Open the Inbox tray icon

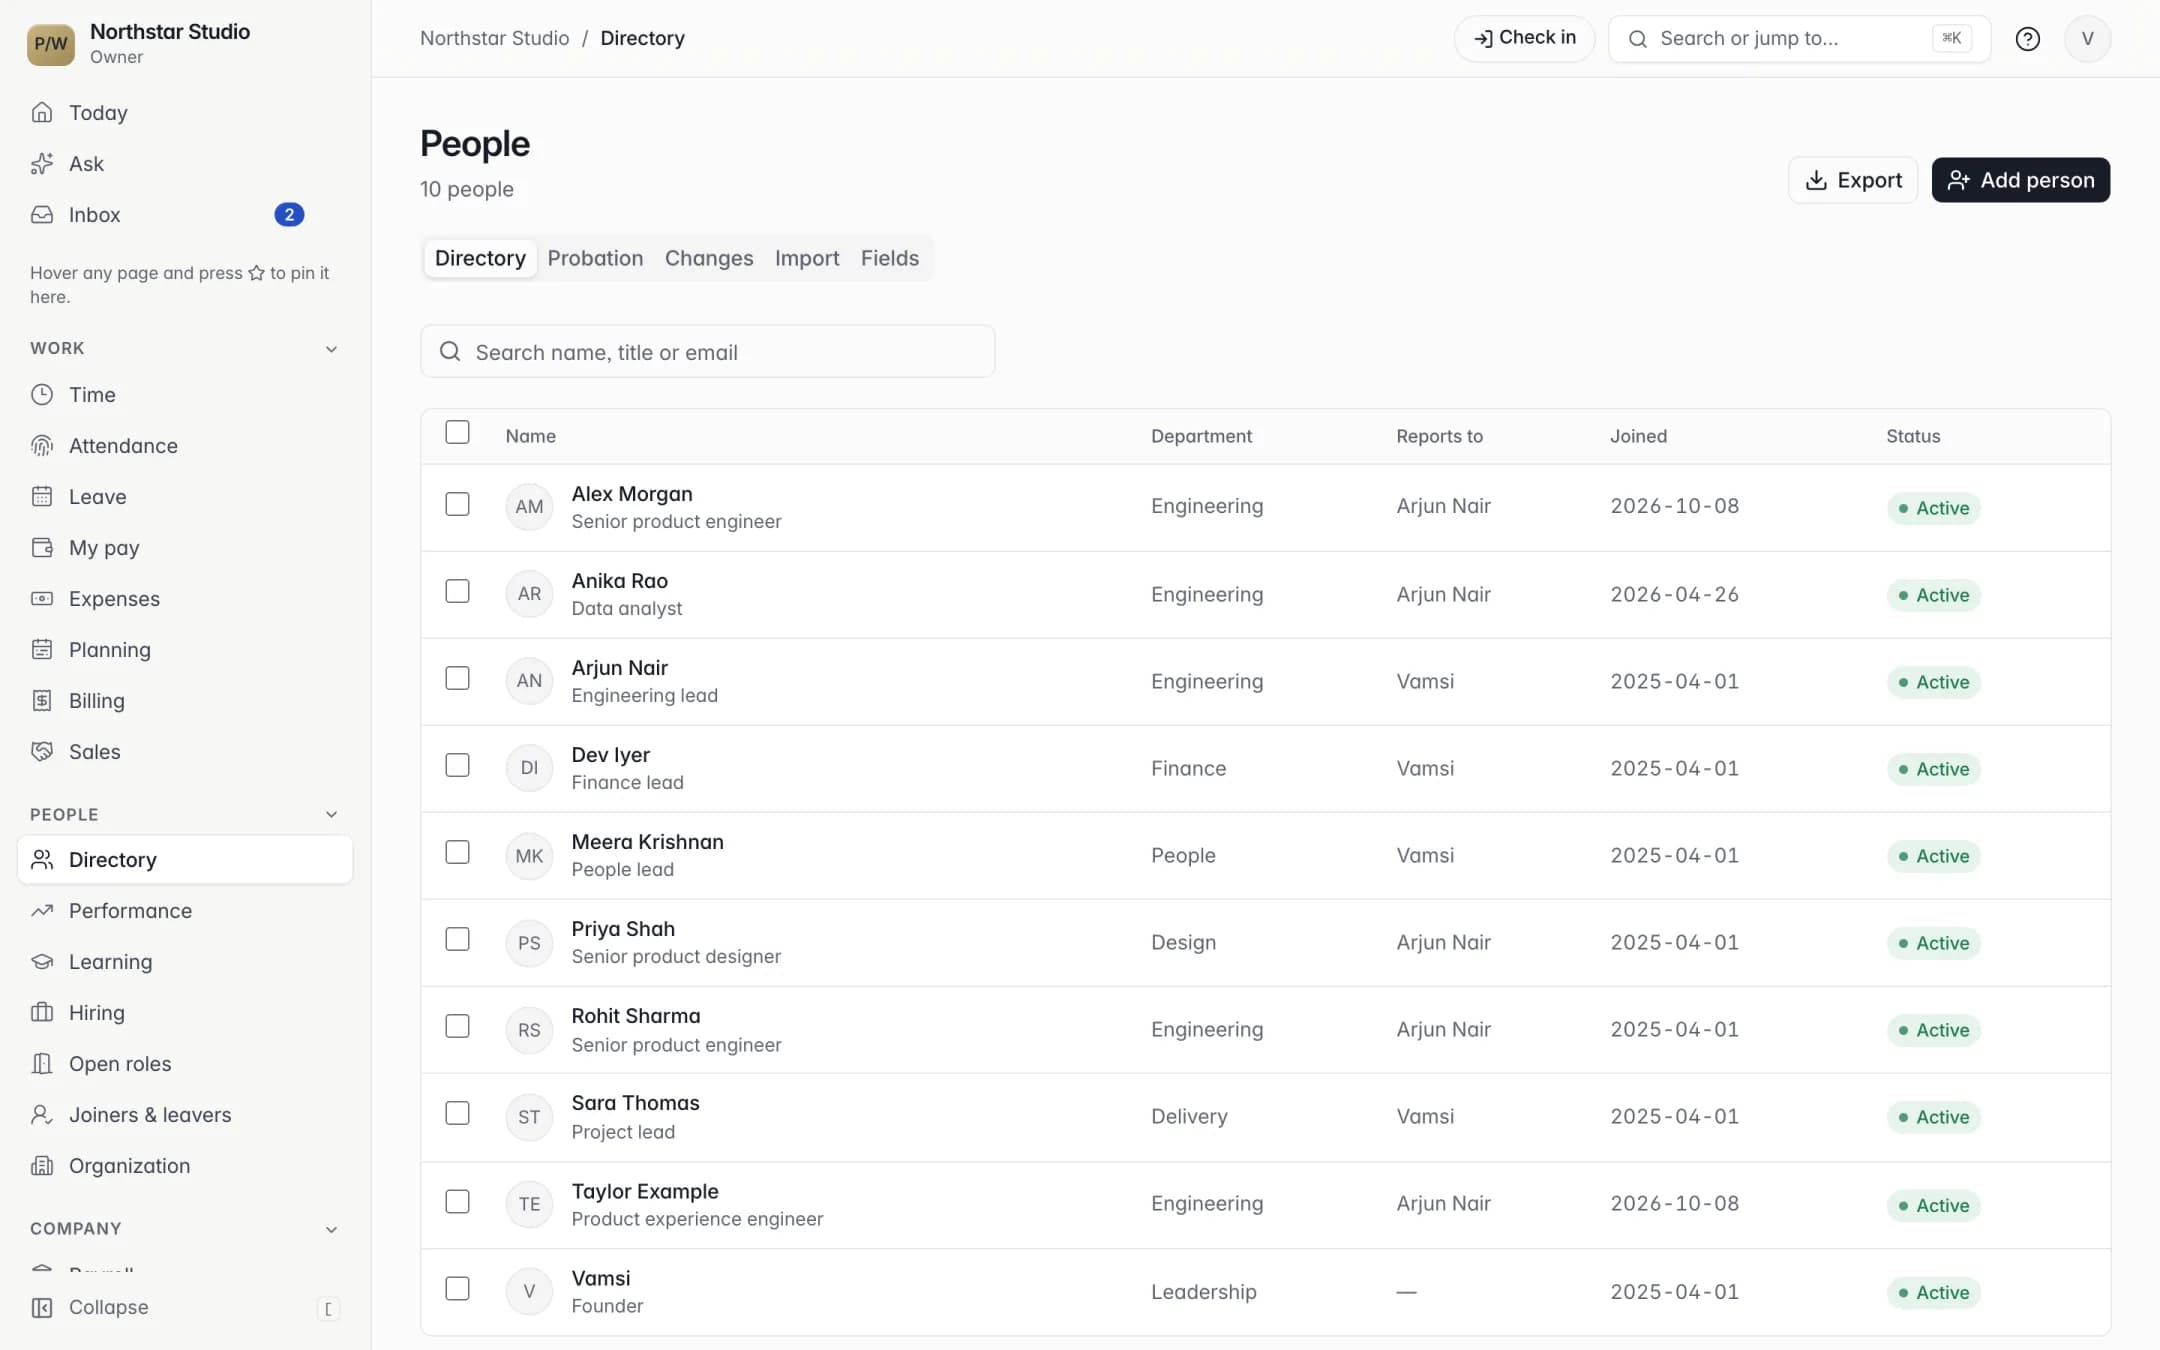coord(42,214)
